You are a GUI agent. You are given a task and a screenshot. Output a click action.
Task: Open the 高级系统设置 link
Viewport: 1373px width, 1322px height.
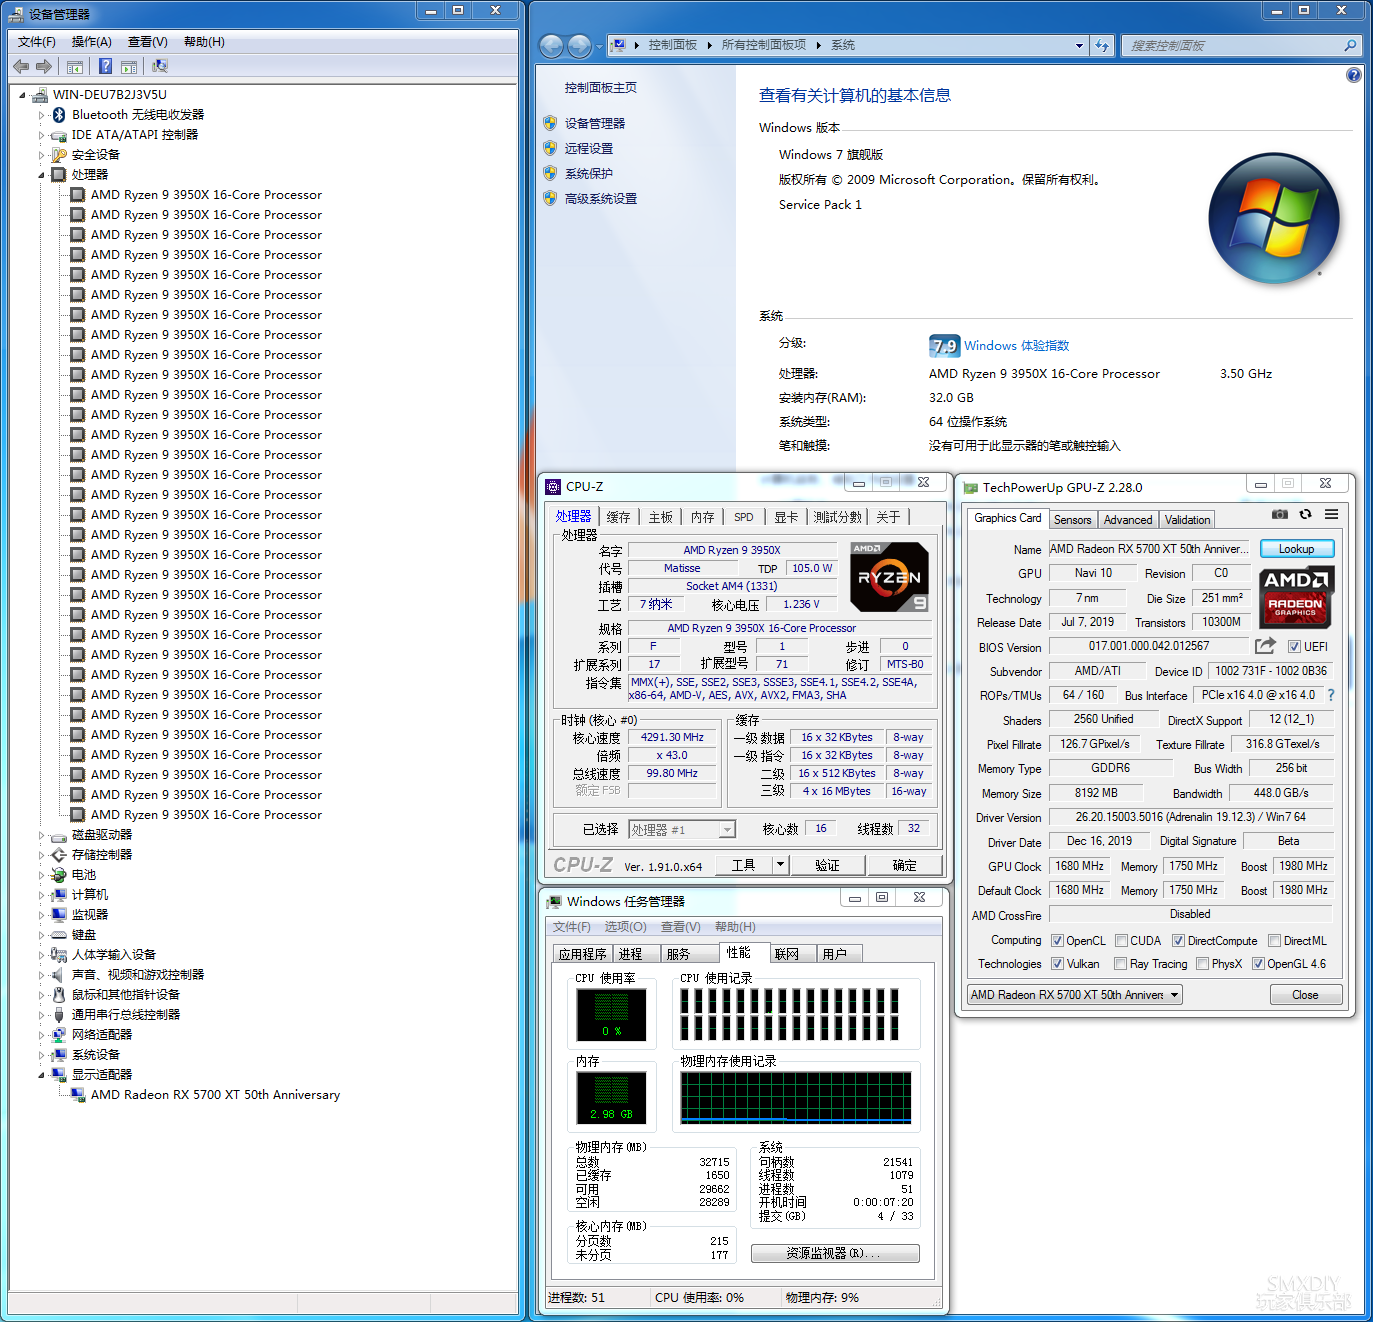click(601, 199)
